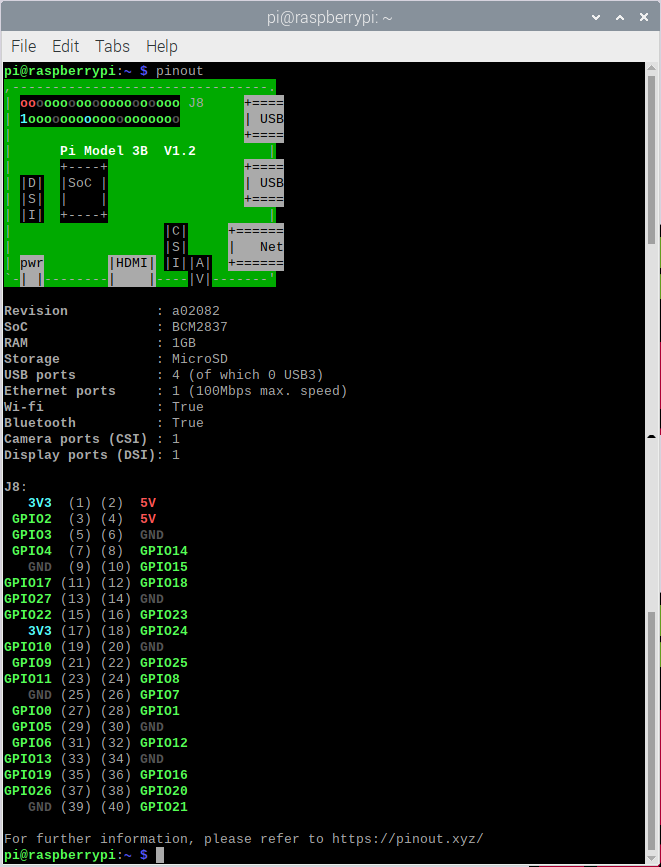Image resolution: width=661 pixels, height=867 pixels.
Task: Click the 3V3 label at pin 17
Action: point(40,631)
